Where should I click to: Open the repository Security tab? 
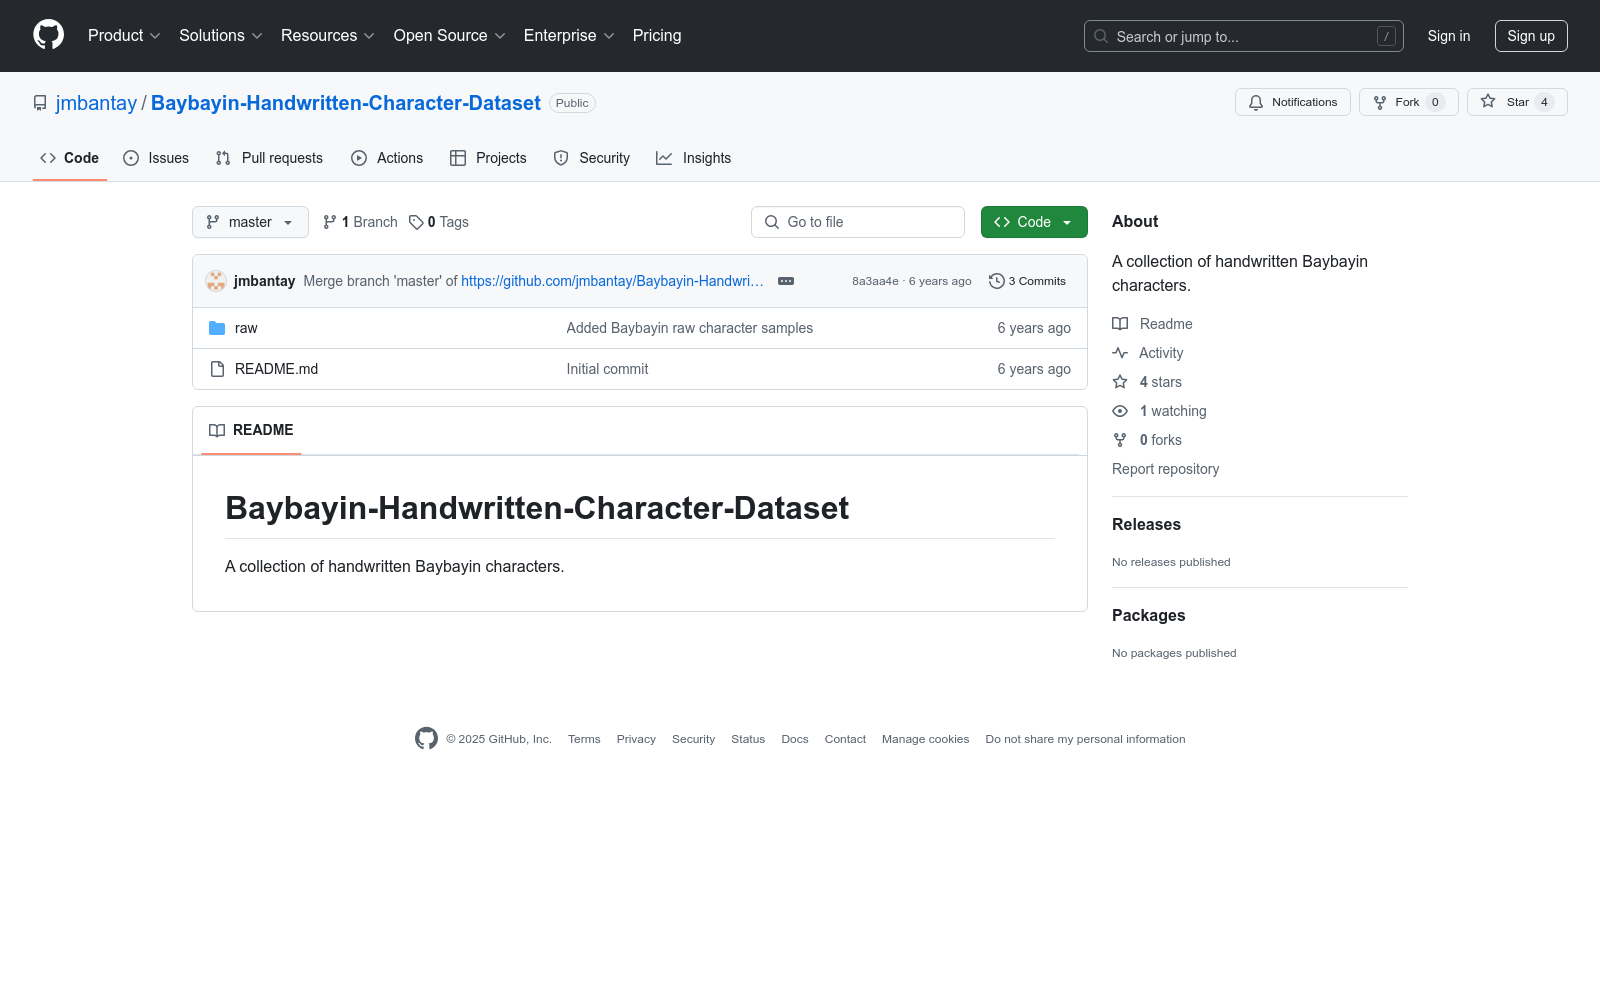coord(592,158)
